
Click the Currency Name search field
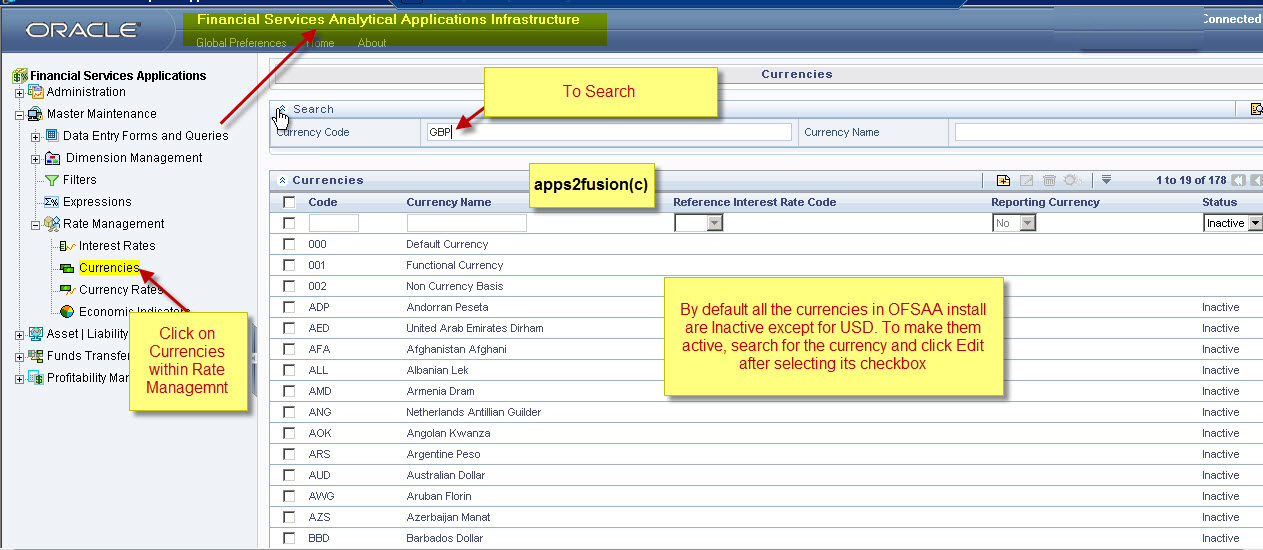click(x=1108, y=132)
